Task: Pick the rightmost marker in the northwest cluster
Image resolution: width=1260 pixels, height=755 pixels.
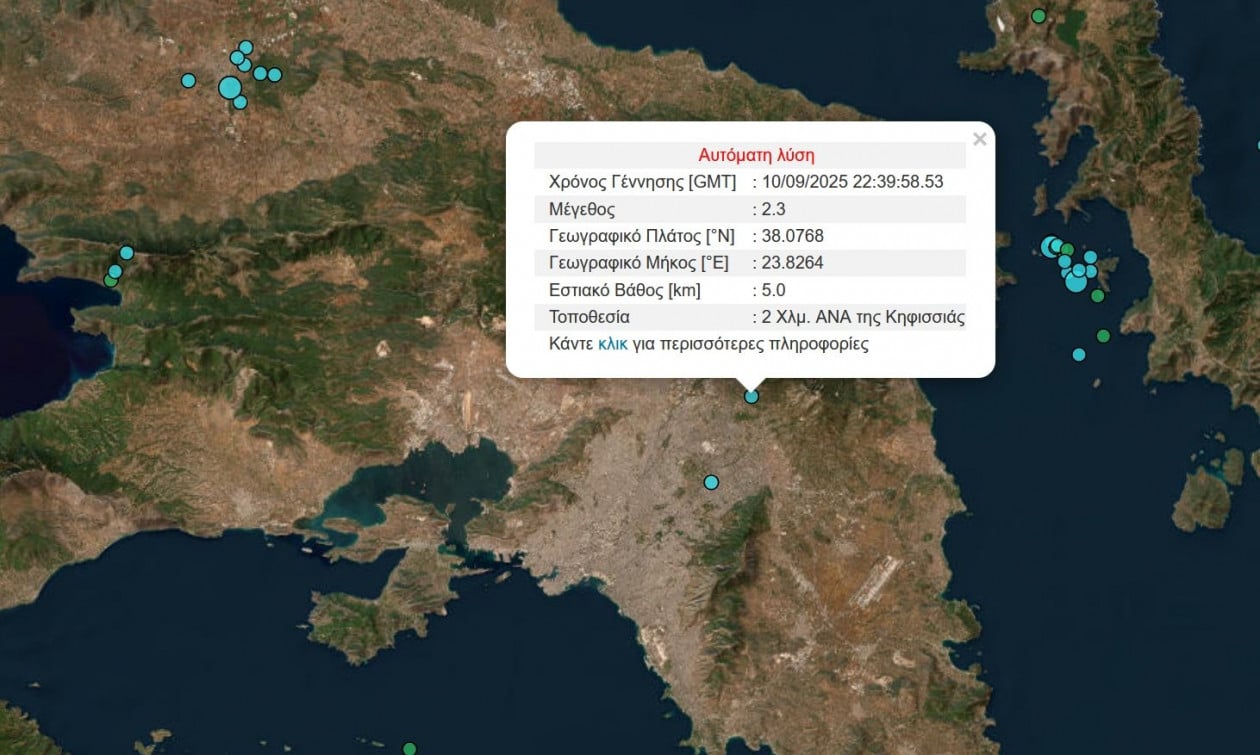Action: [275, 74]
